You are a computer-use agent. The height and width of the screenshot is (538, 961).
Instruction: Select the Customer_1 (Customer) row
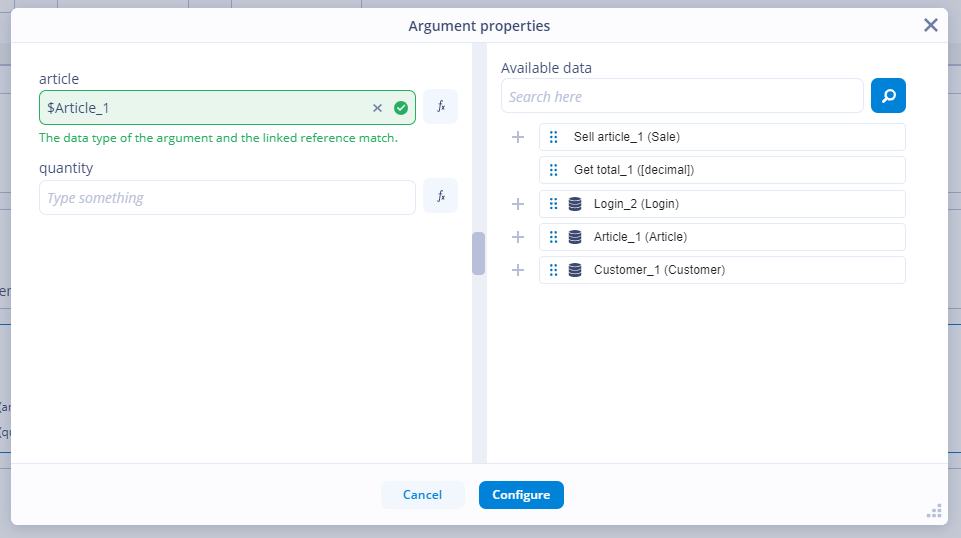722,270
